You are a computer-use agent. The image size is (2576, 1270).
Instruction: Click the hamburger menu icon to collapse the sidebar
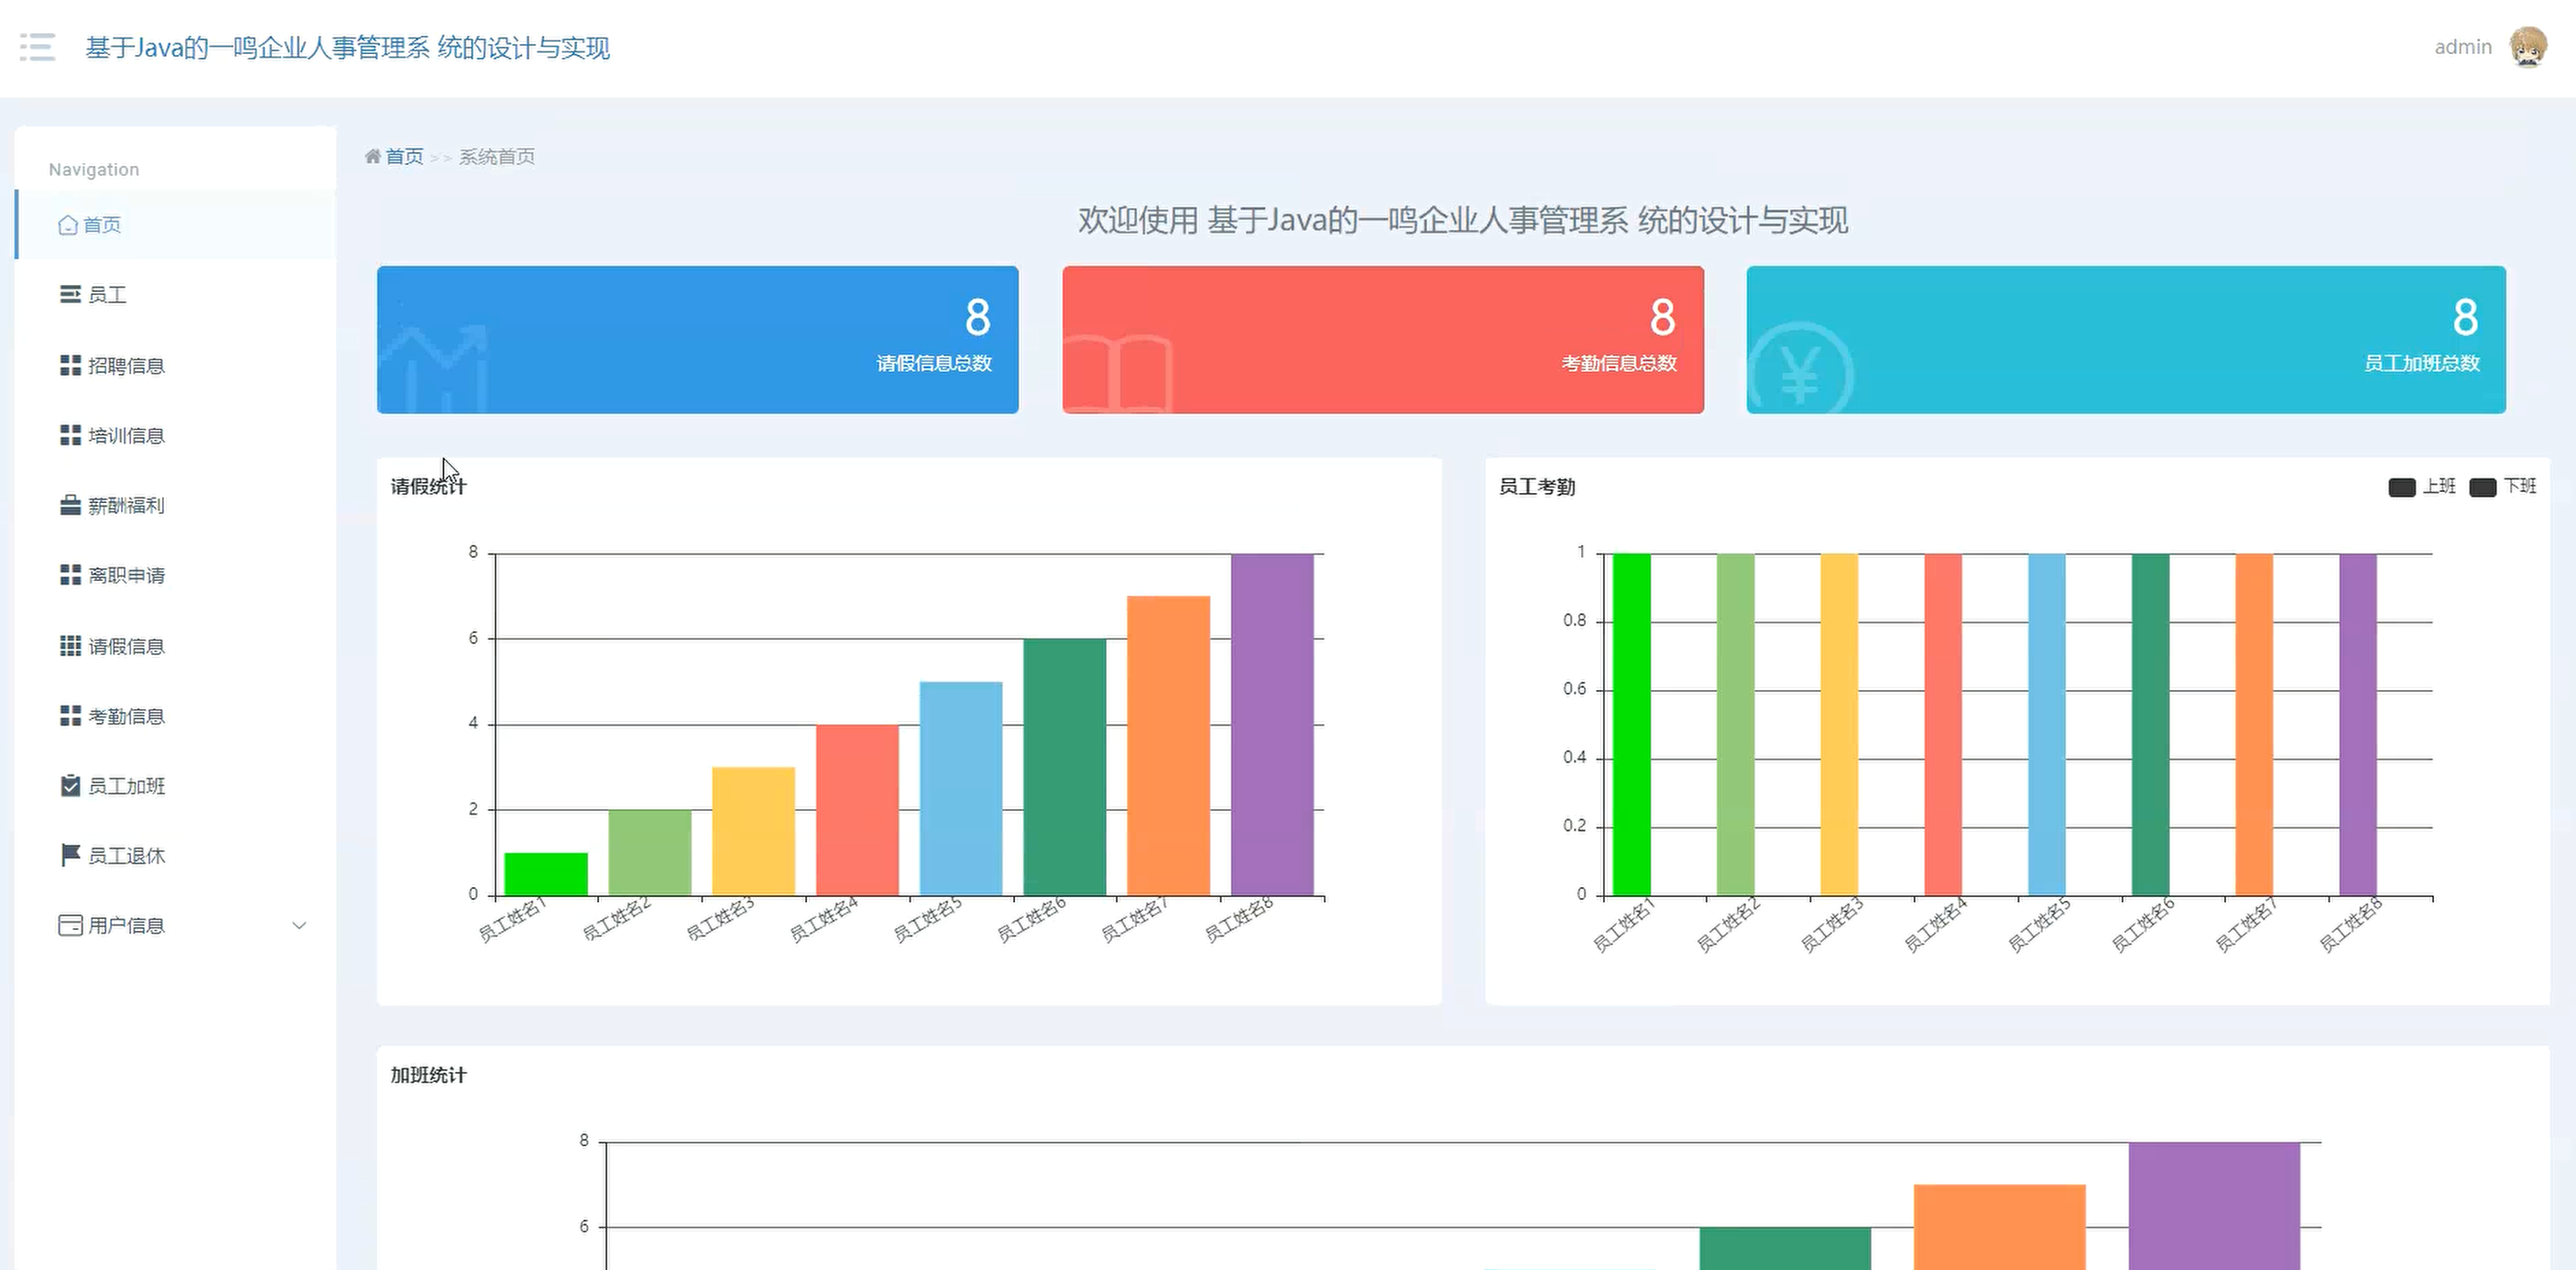point(37,47)
